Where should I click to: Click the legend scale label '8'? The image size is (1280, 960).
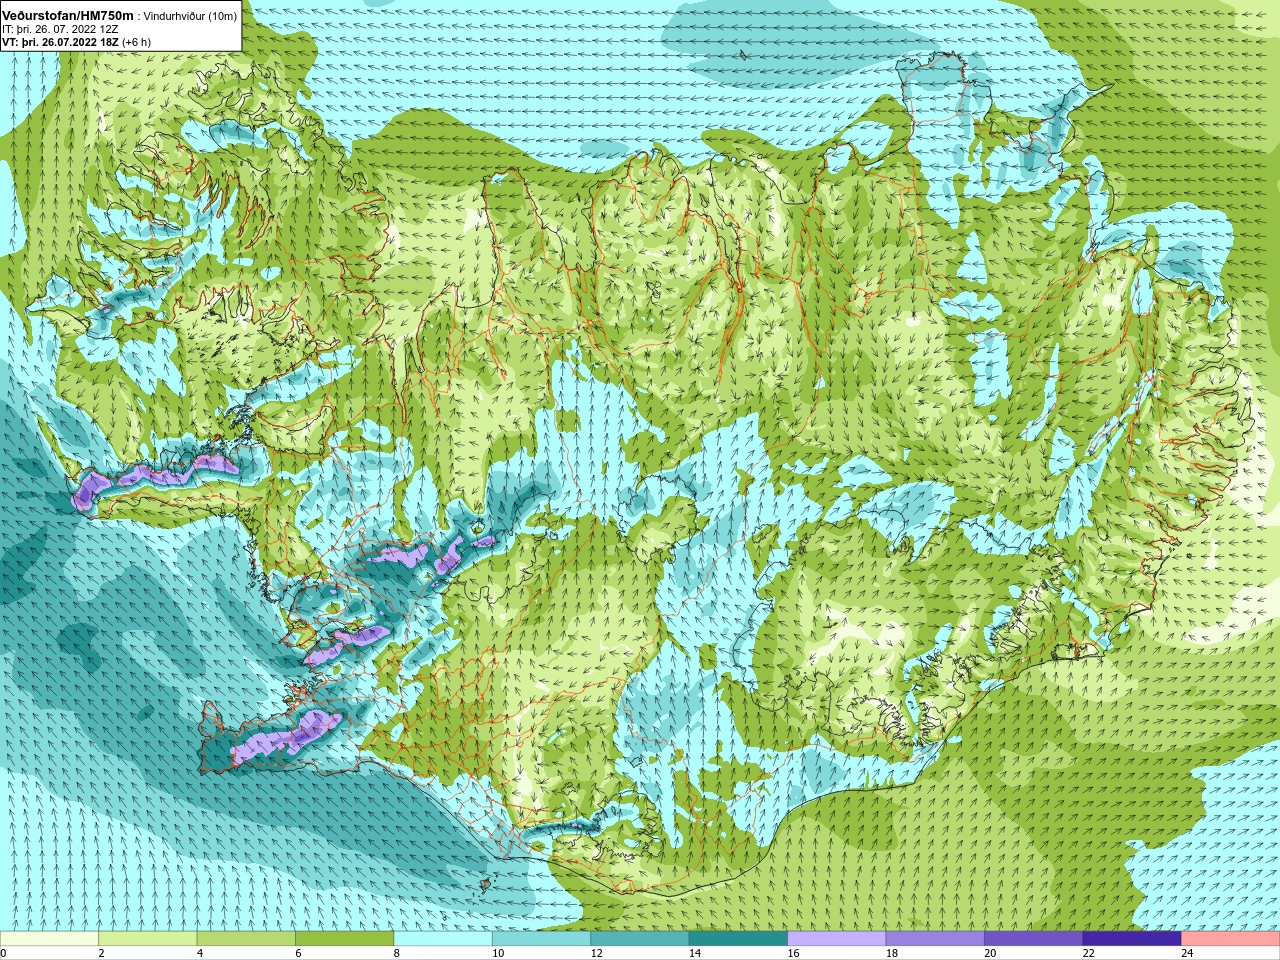pyautogui.click(x=397, y=953)
